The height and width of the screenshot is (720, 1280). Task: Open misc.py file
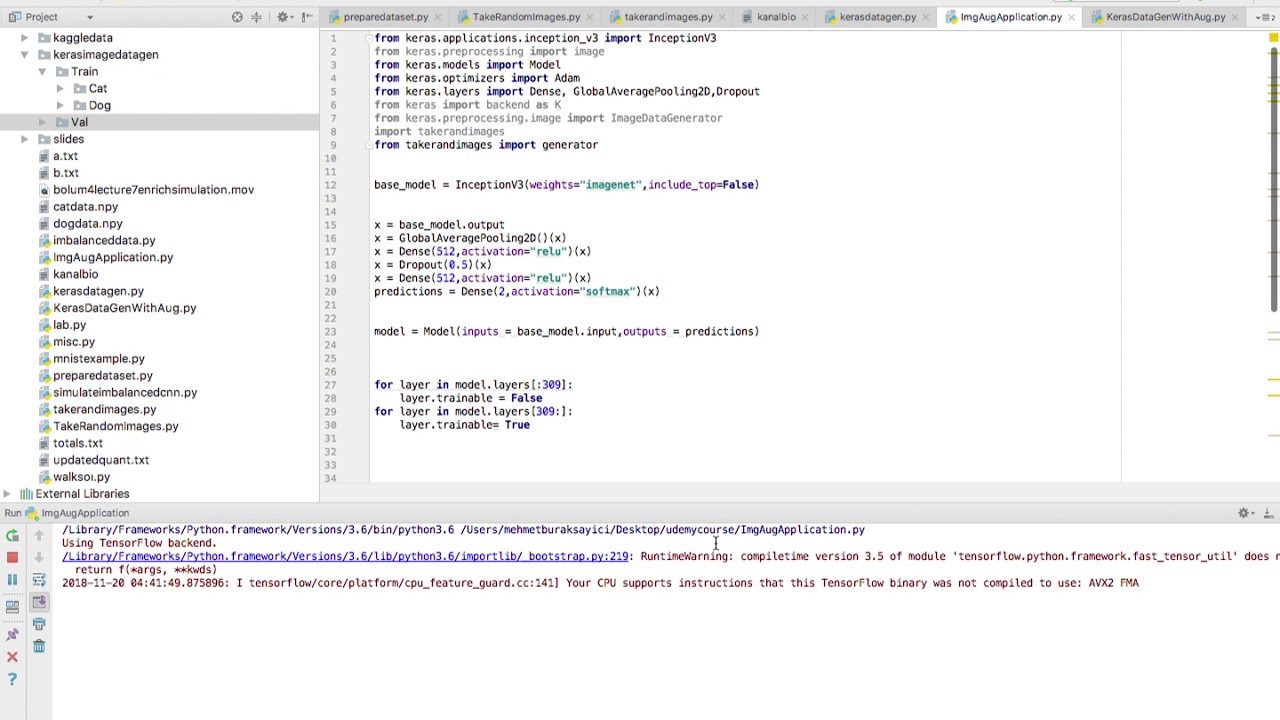73,342
